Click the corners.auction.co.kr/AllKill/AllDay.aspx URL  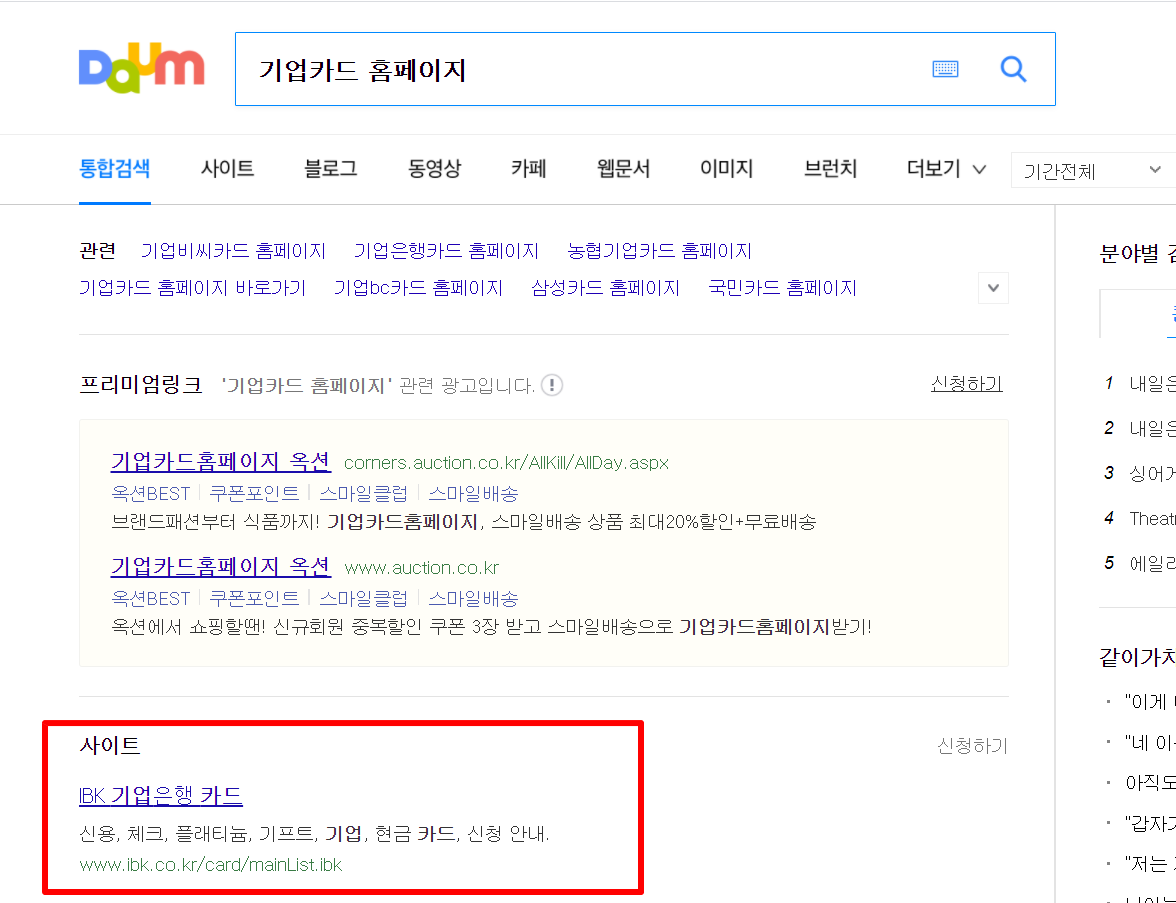pyautogui.click(x=506, y=463)
